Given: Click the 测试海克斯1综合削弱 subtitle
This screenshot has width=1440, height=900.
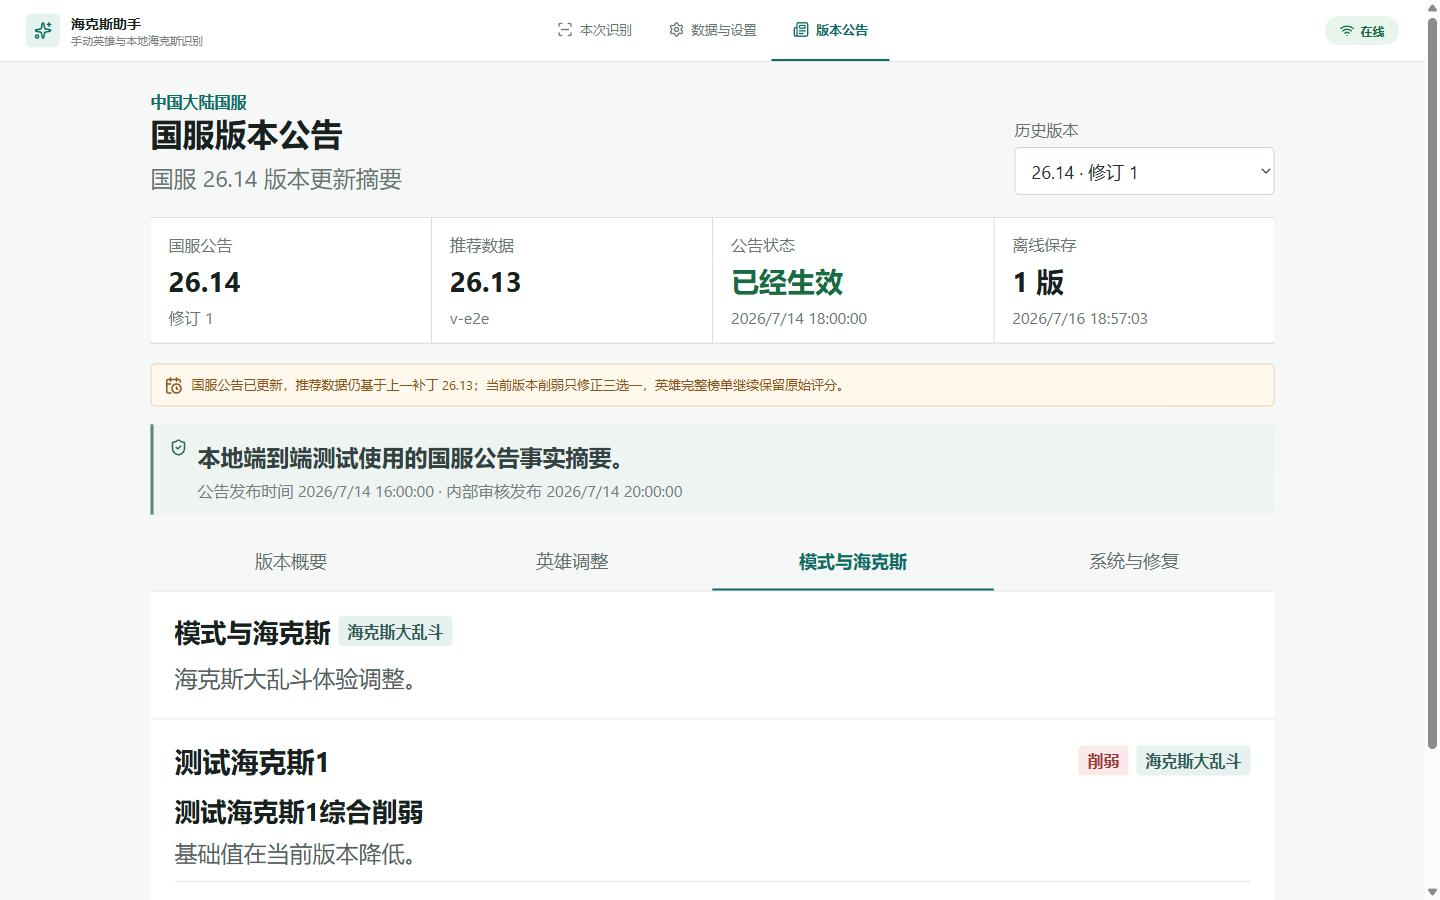Looking at the screenshot, I should tap(299, 812).
